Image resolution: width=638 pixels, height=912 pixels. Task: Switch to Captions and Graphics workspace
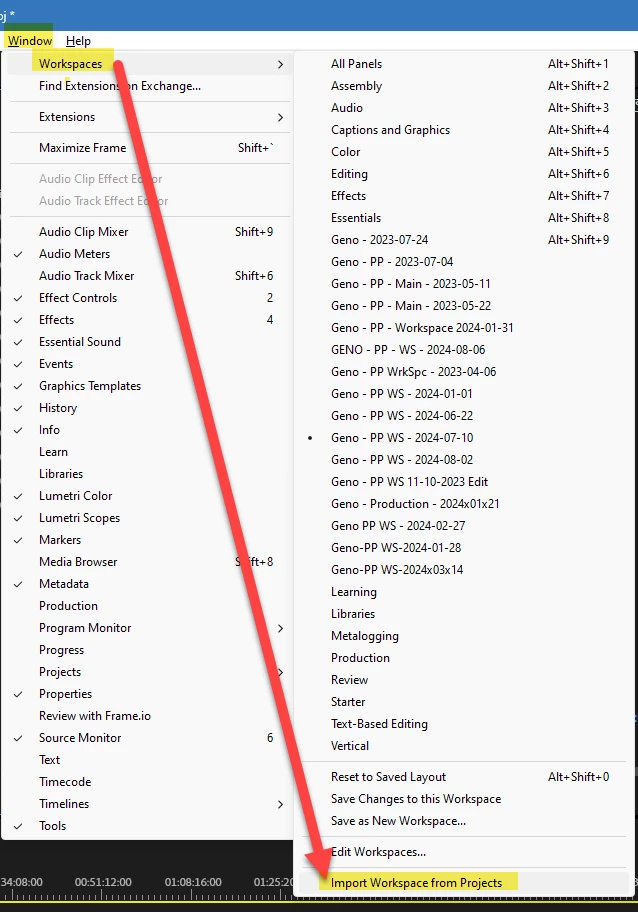[464, 130]
